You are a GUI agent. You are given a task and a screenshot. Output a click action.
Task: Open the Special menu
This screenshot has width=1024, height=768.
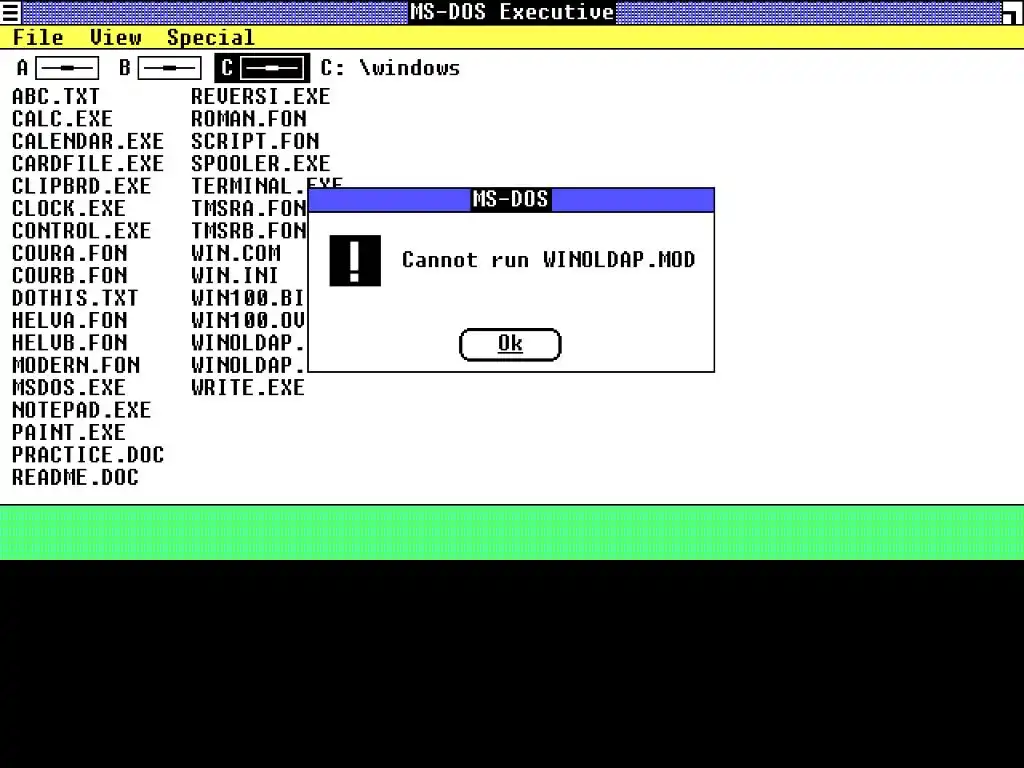click(x=210, y=37)
